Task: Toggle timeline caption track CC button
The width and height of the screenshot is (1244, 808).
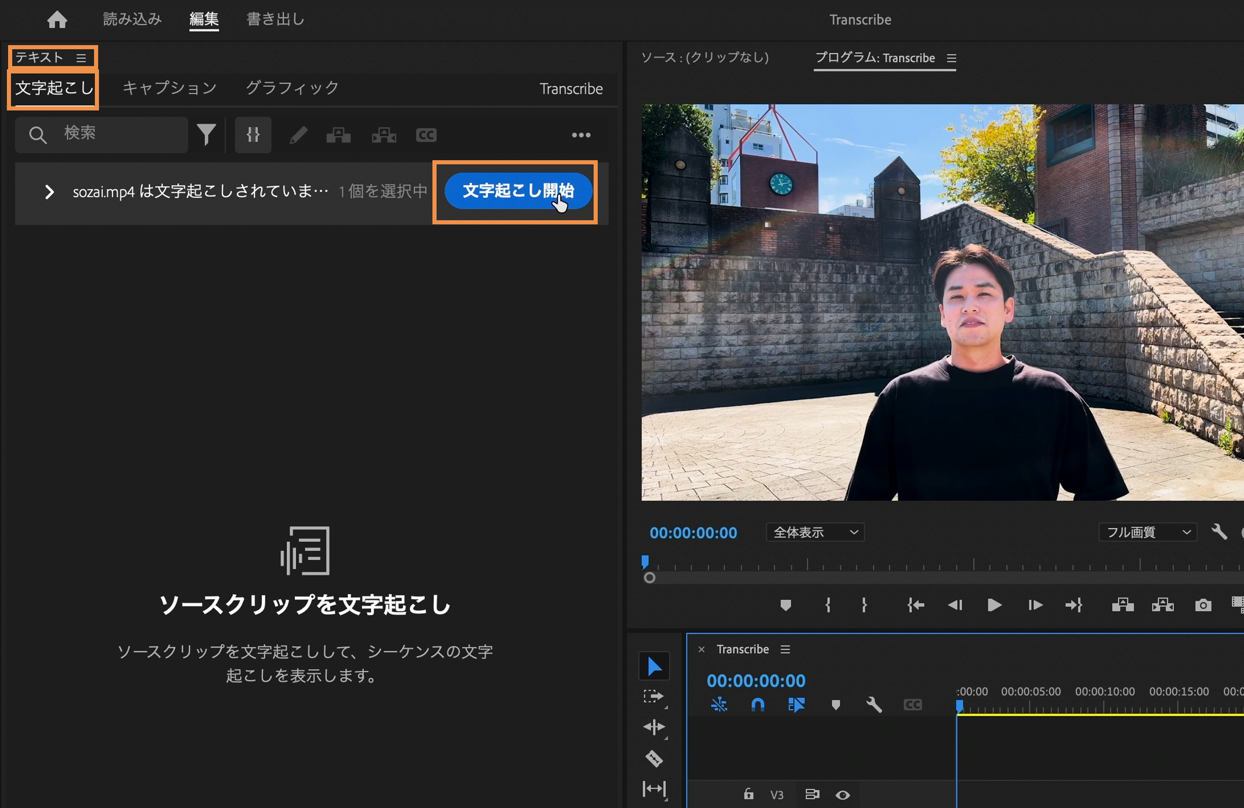Action: pos(913,705)
